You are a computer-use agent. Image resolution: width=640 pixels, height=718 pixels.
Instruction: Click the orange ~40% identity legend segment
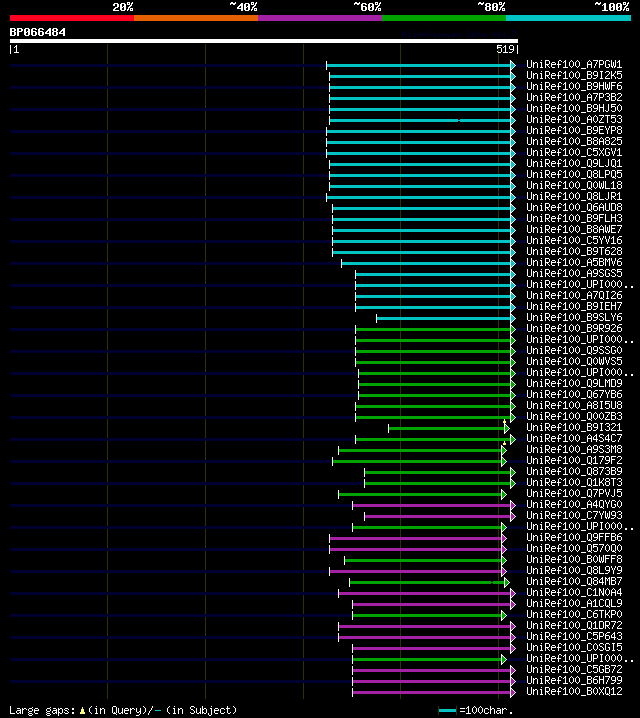pyautogui.click(x=196, y=18)
